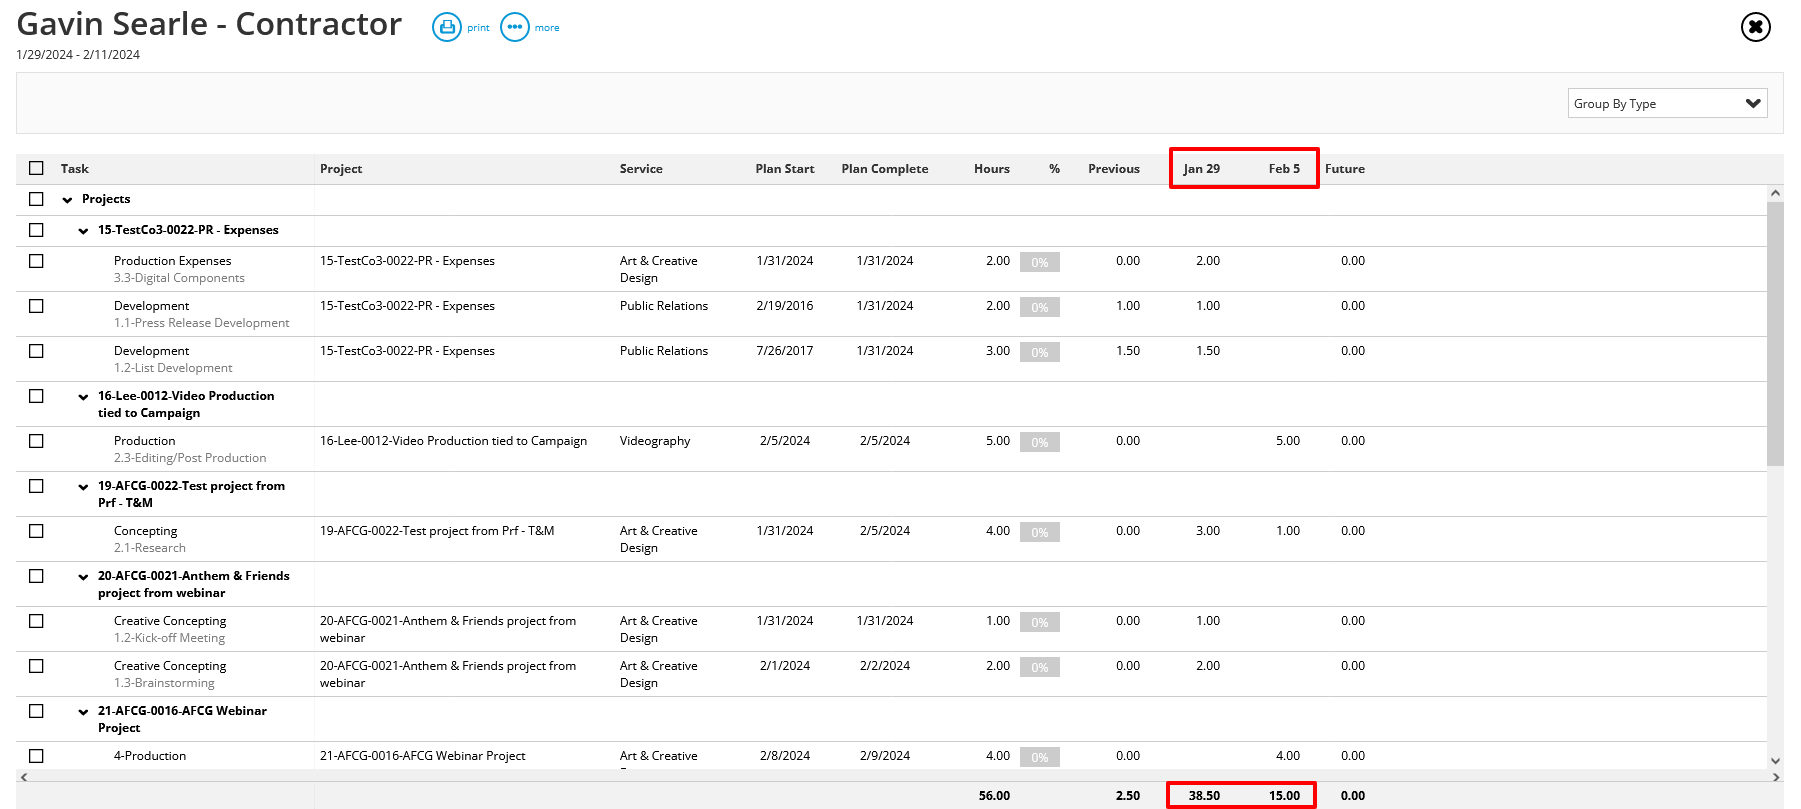Click the Previous column header
Image resolution: width=1801 pixels, height=809 pixels.
tap(1114, 169)
